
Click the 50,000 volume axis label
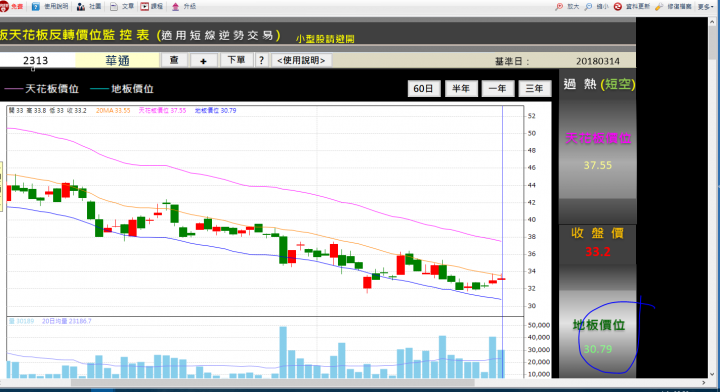click(539, 325)
